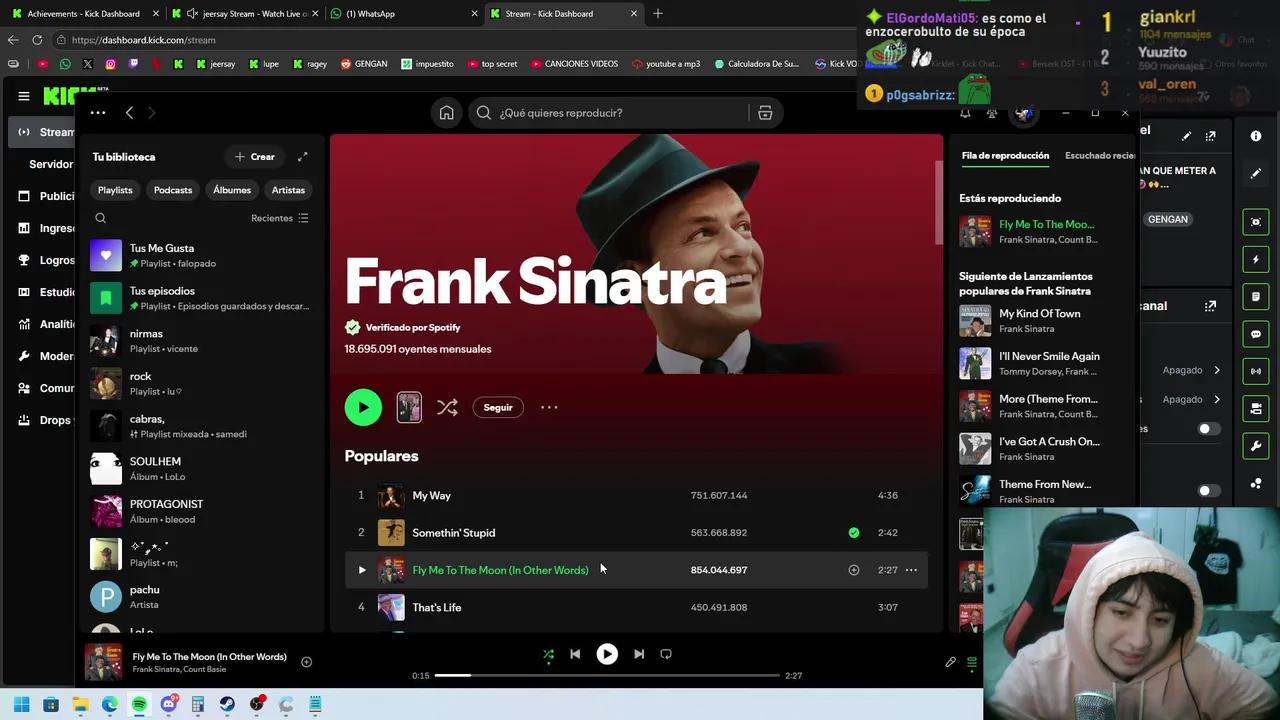
Task: Open the rock playlist by lu
Action: tap(200, 383)
